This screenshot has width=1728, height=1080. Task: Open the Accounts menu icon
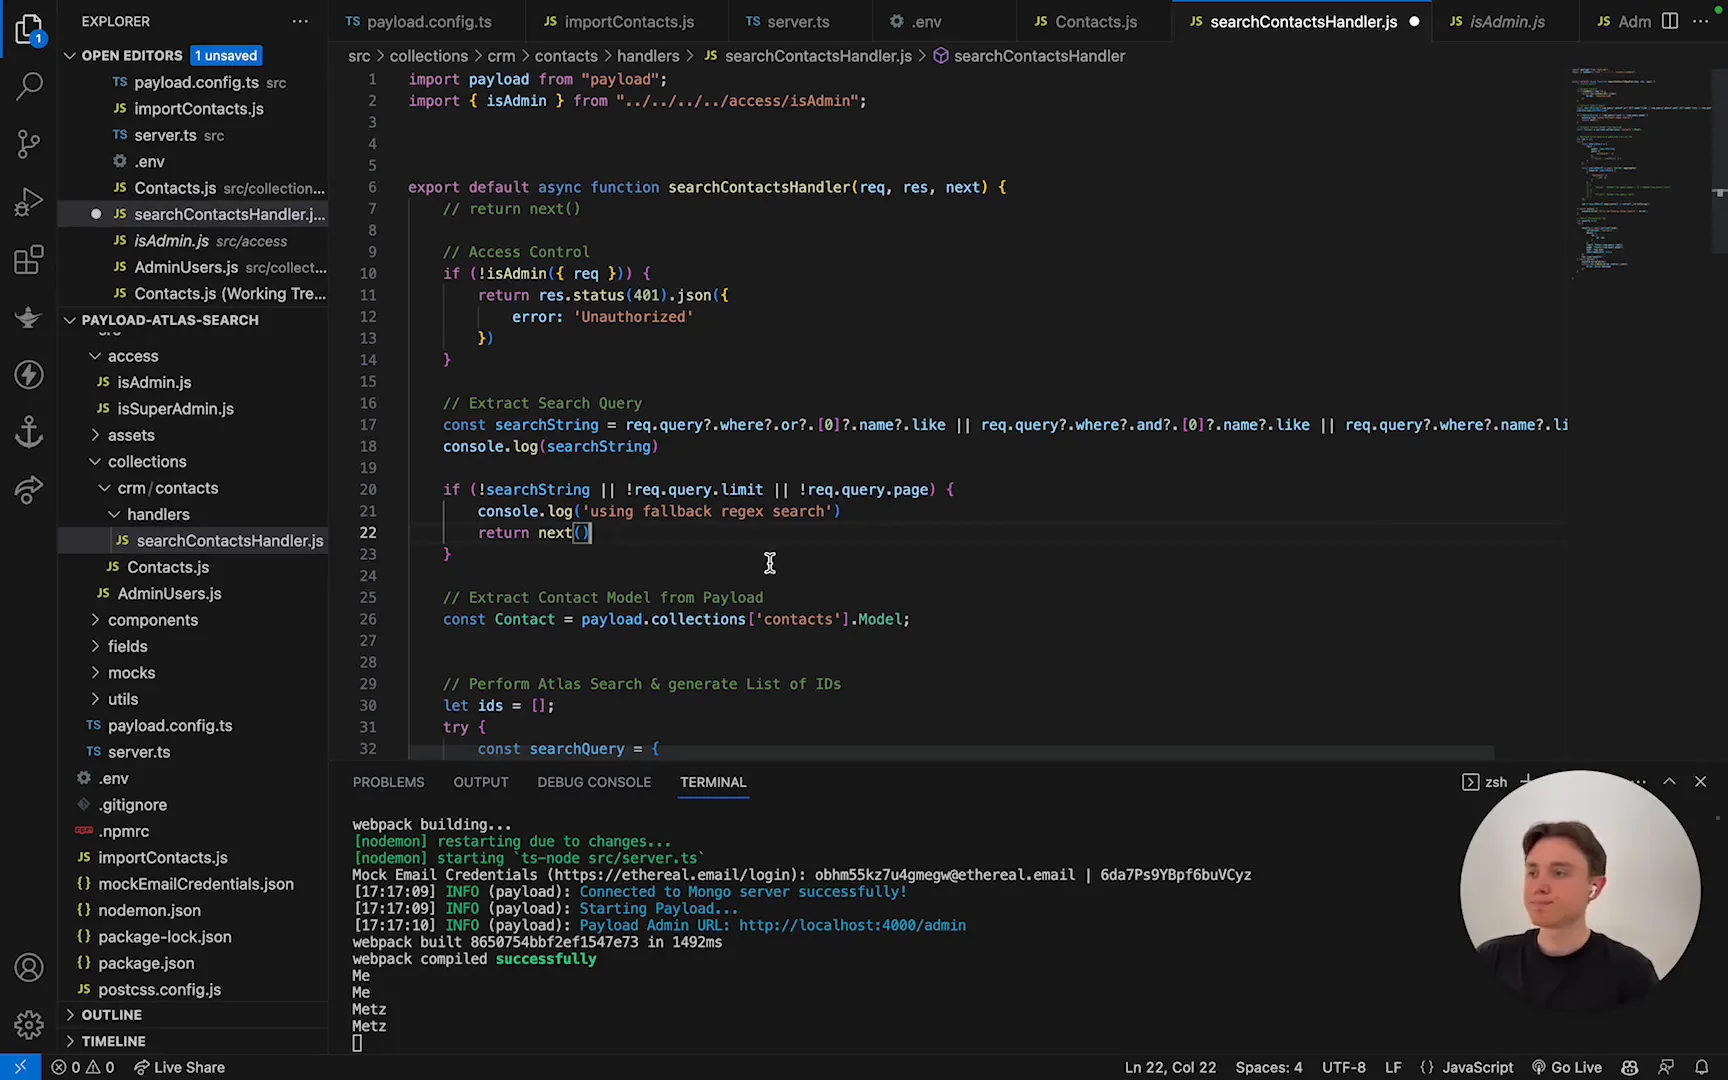point(29,967)
